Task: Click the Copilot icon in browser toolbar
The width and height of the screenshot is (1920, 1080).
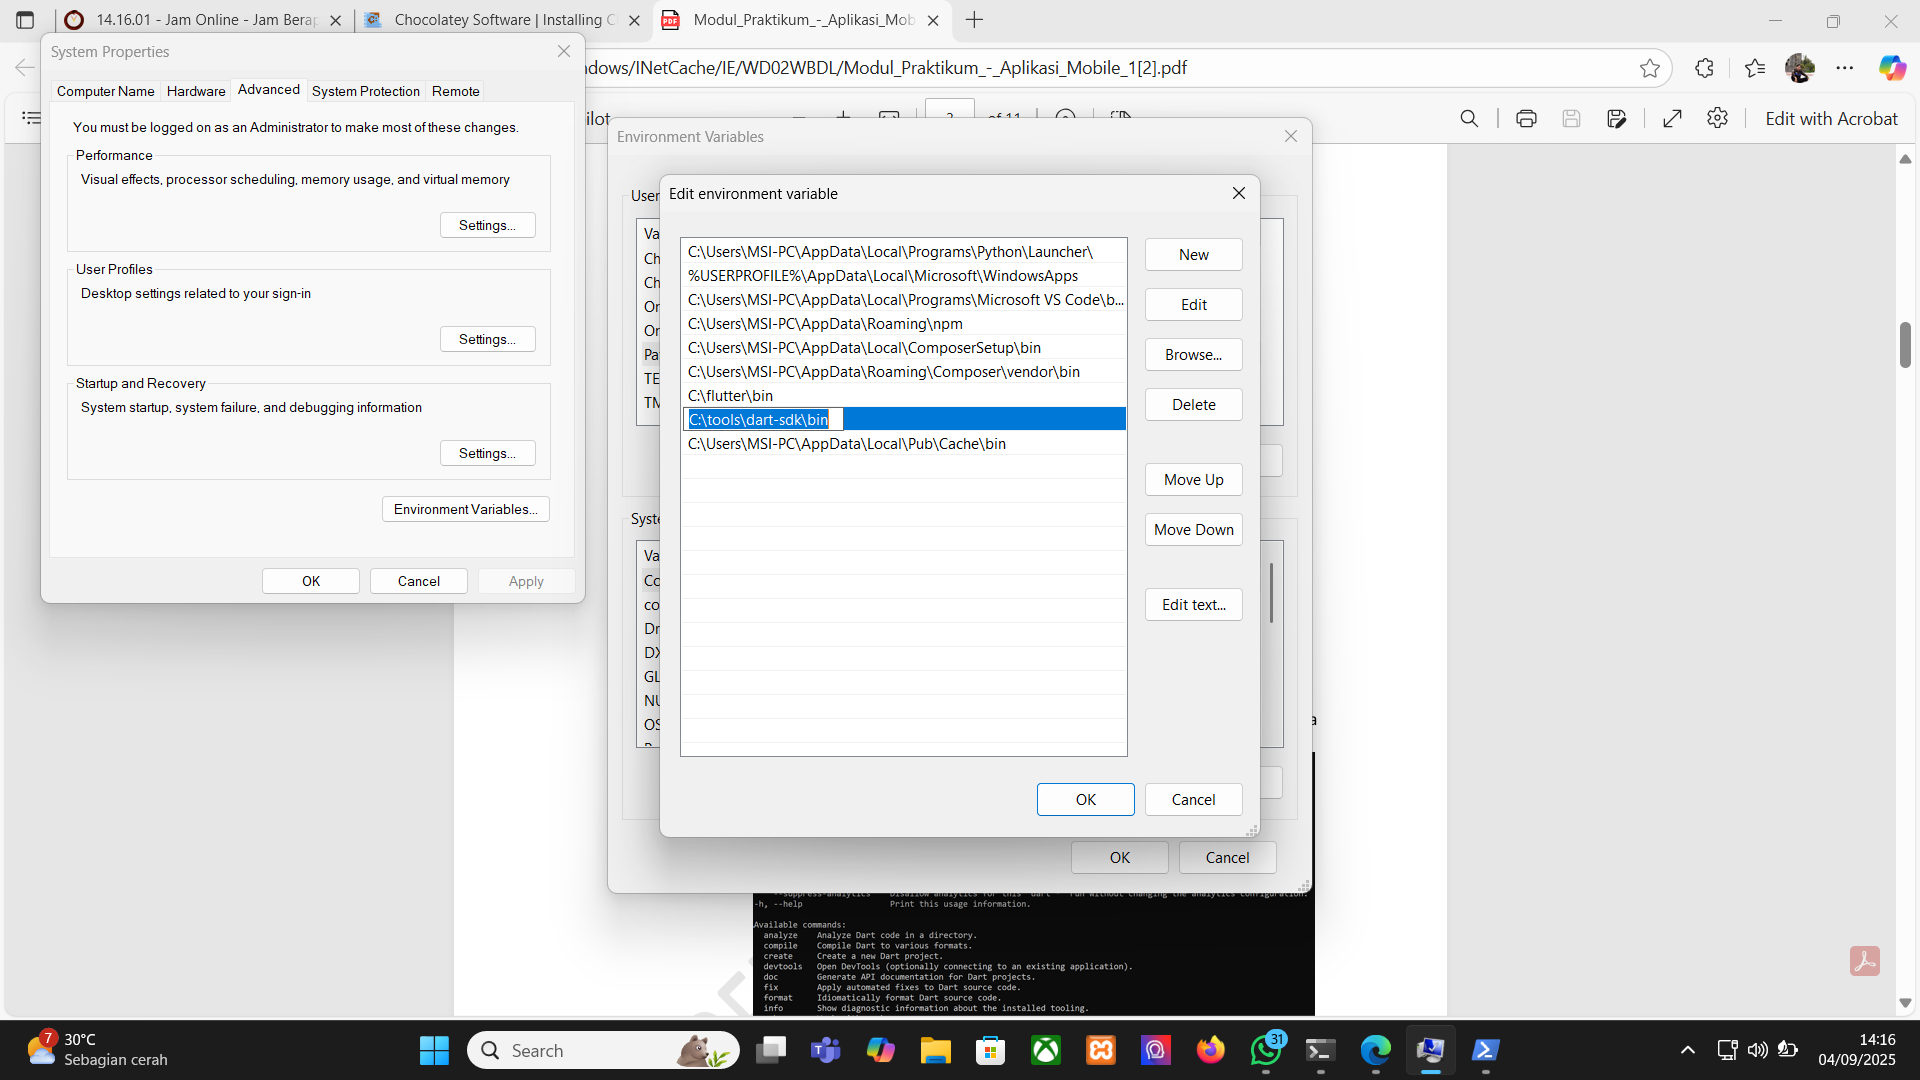Action: pyautogui.click(x=1892, y=68)
